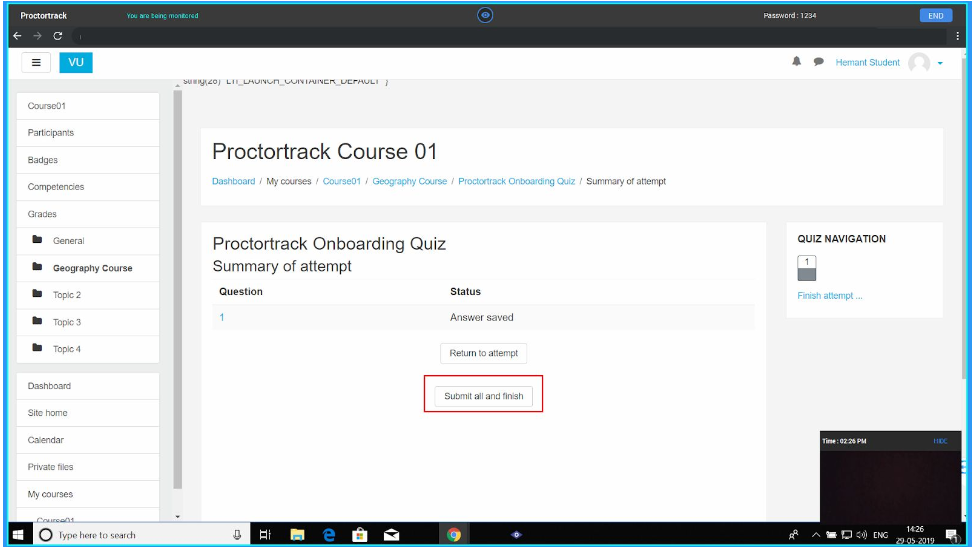Viewport: 977px width, 552px height.
Task: Click the VU logo
Action: 76,62
